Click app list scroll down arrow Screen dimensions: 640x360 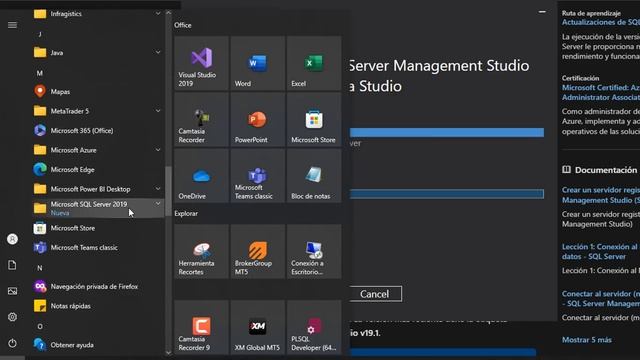(168, 353)
